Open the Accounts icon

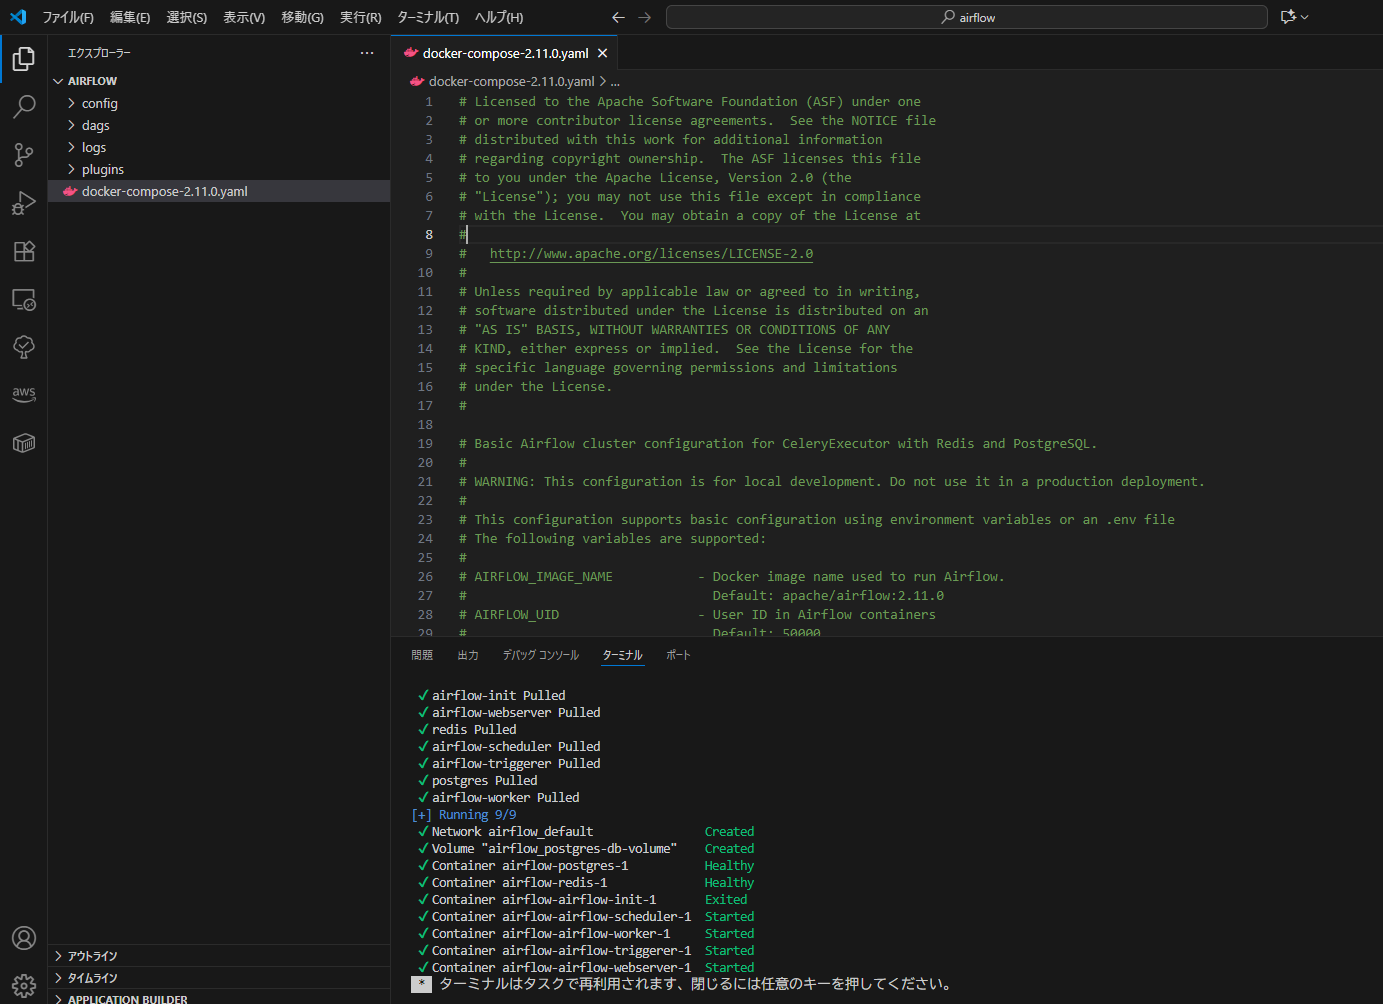click(24, 938)
